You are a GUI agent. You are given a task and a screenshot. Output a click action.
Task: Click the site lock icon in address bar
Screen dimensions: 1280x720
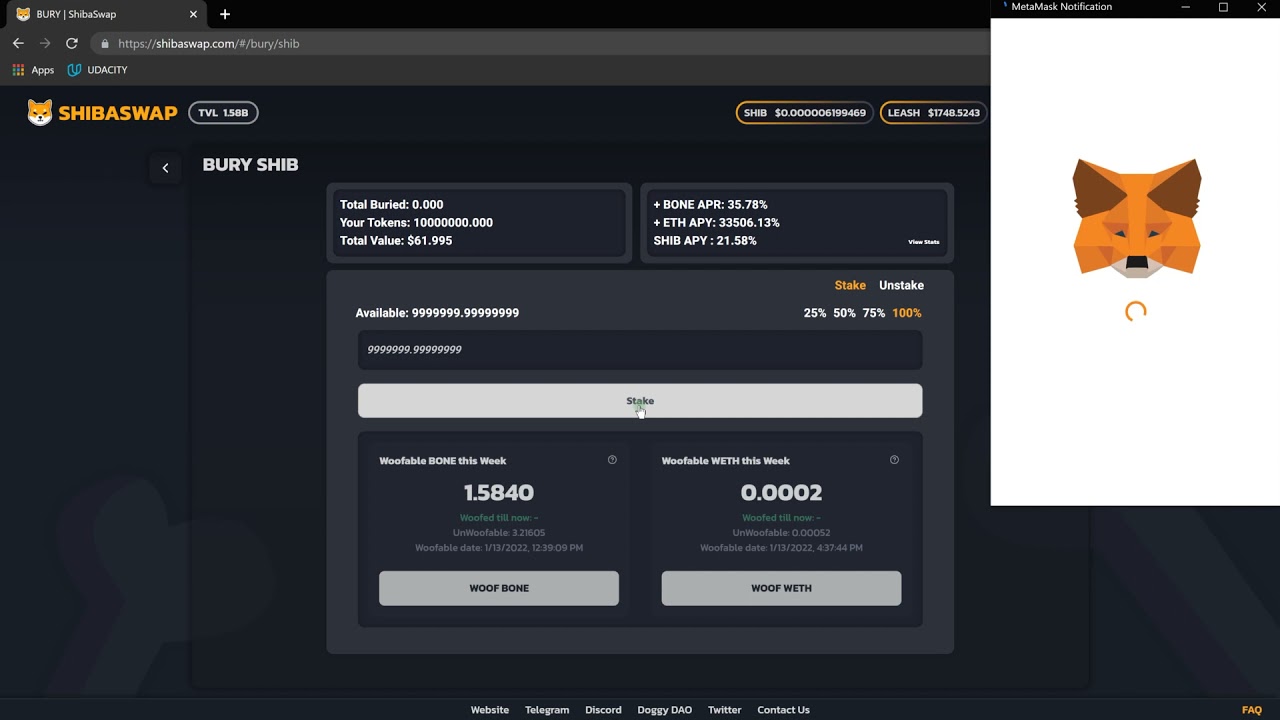(x=105, y=44)
